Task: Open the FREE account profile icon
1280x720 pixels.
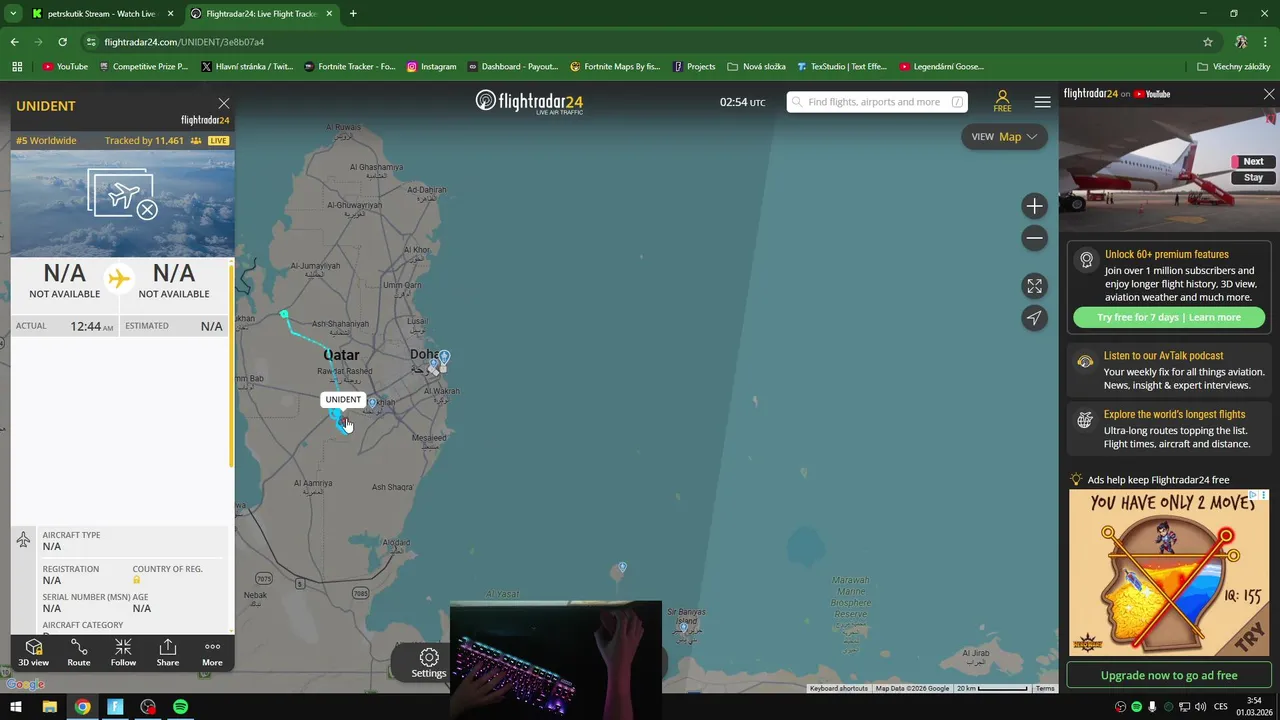Action: pos(1002,101)
